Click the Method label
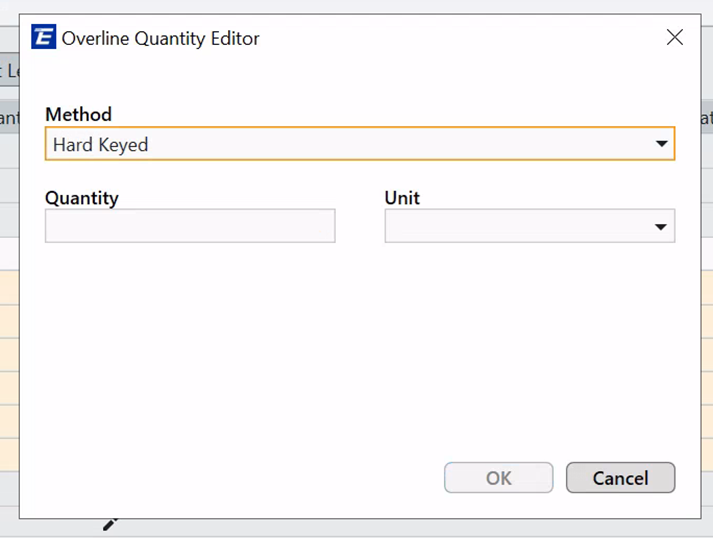This screenshot has height=538, width=713. [x=78, y=114]
